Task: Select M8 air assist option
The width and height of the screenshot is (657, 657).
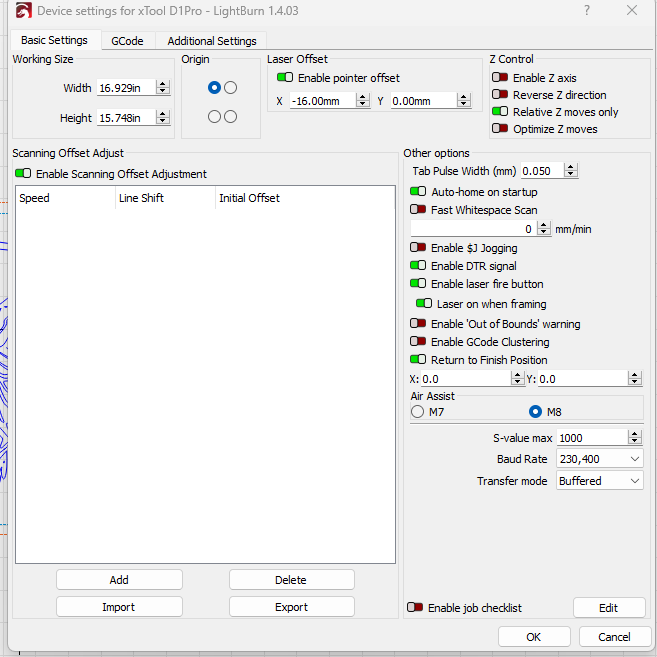Action: coord(535,412)
